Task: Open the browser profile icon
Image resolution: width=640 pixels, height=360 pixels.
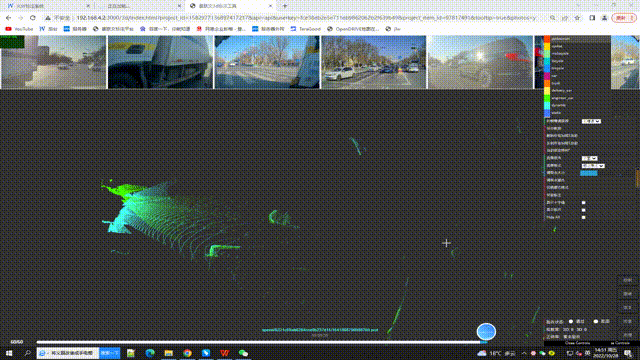Action: [604, 18]
